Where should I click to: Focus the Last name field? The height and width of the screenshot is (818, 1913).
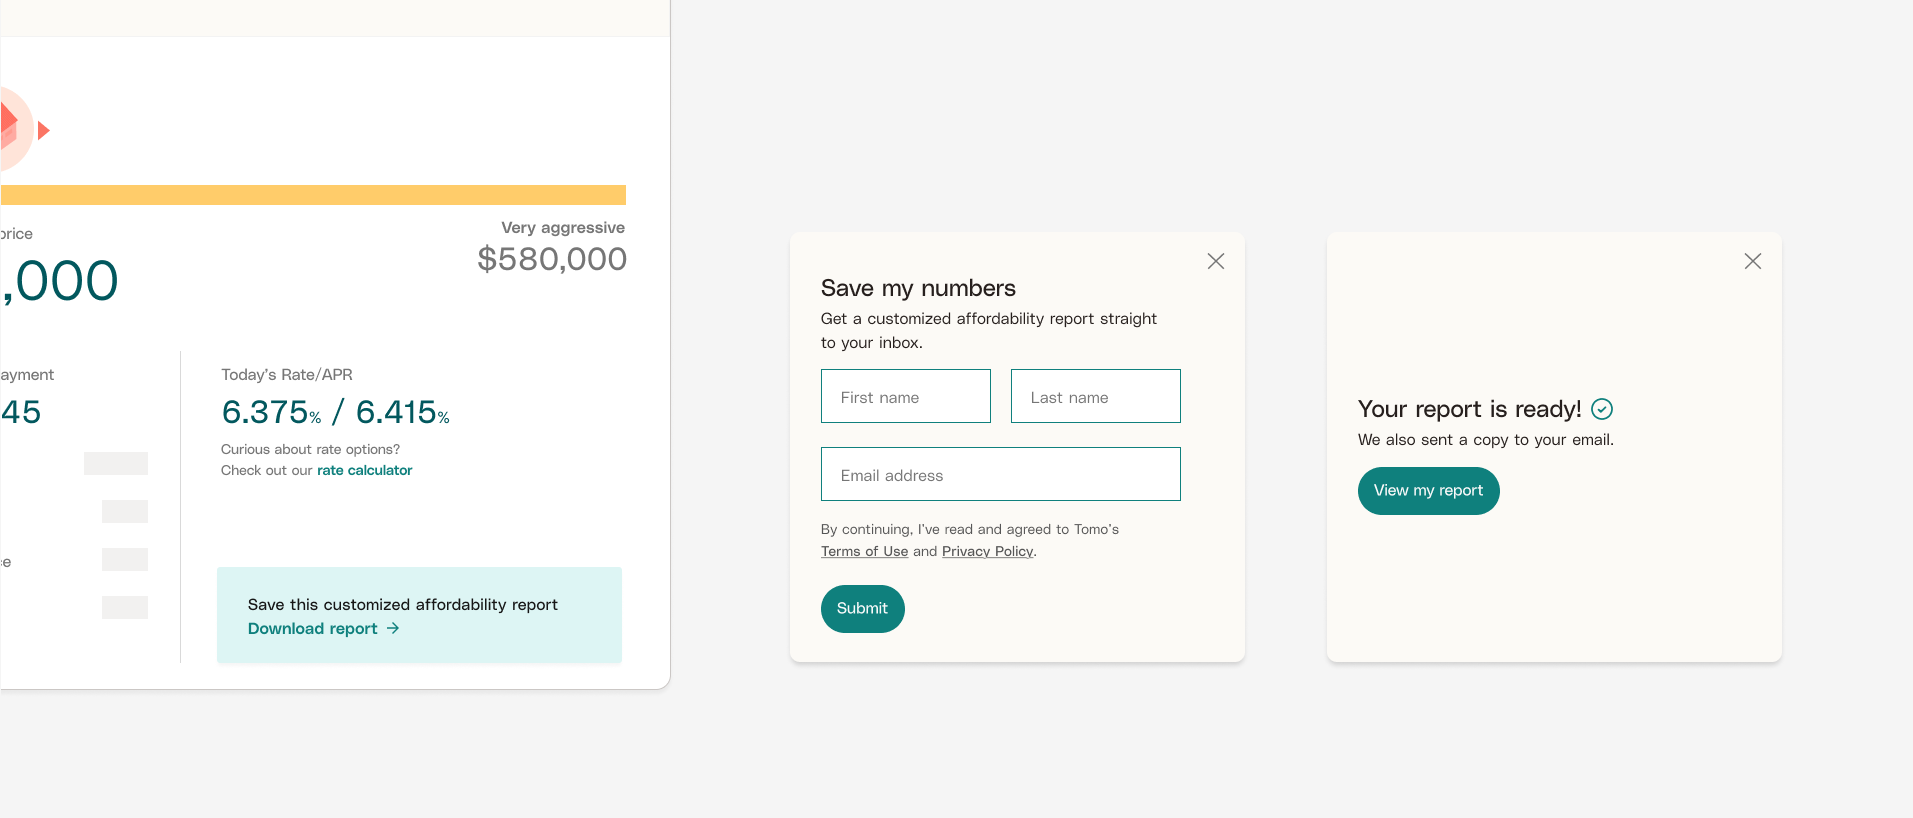pos(1096,396)
